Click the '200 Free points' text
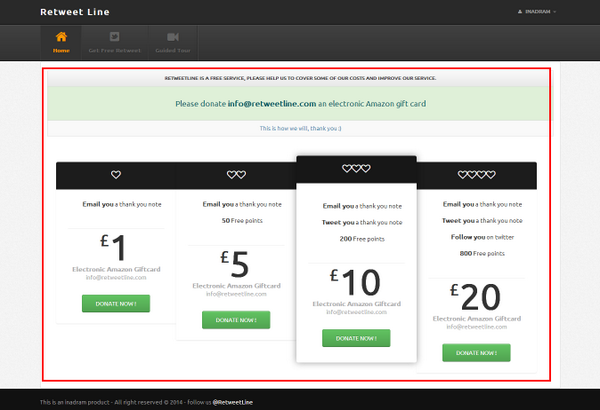The height and width of the screenshot is (410, 600). click(x=362, y=239)
